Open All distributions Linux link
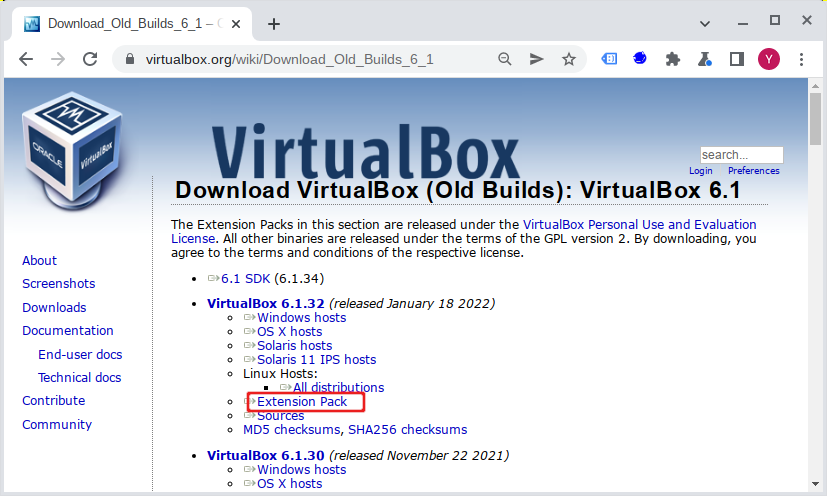 [339, 388]
